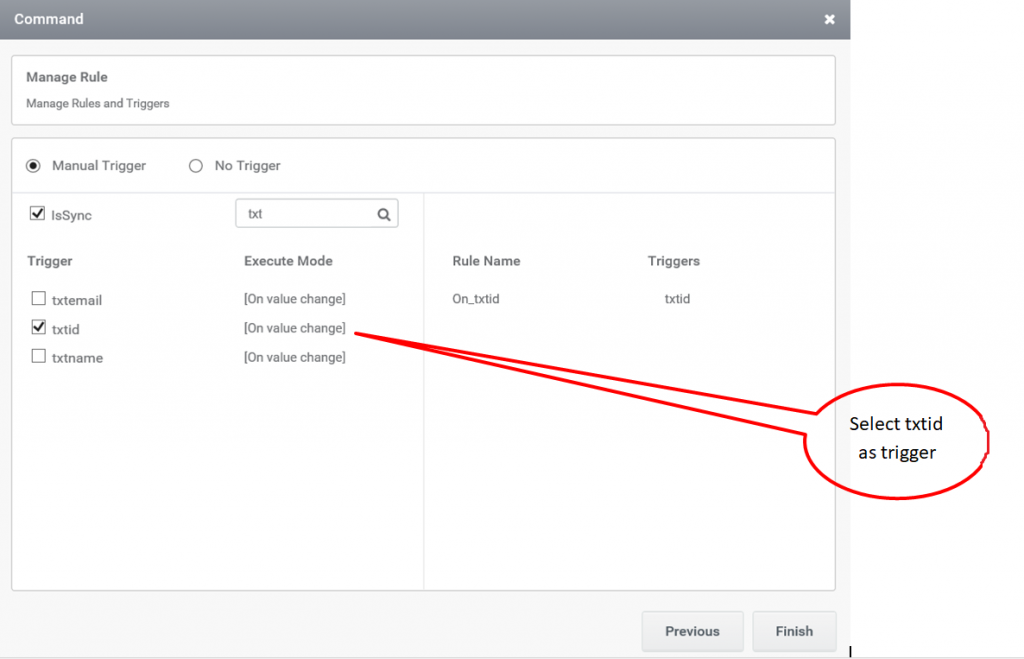Screen dimensions: 1024x659
Task: Select the On_txtid rule name
Action: [475, 298]
